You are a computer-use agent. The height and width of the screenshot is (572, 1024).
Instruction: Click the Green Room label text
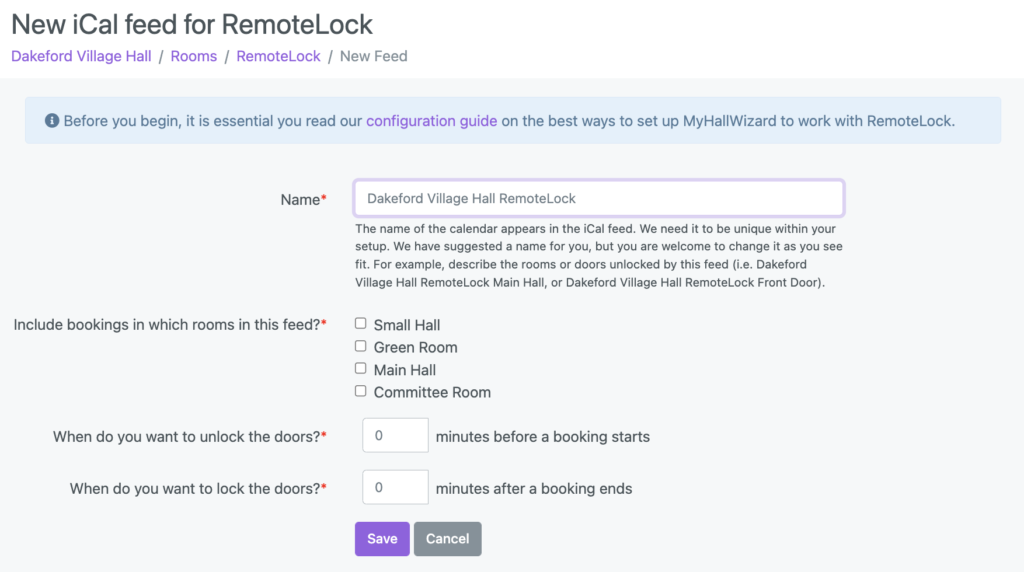[415, 347]
